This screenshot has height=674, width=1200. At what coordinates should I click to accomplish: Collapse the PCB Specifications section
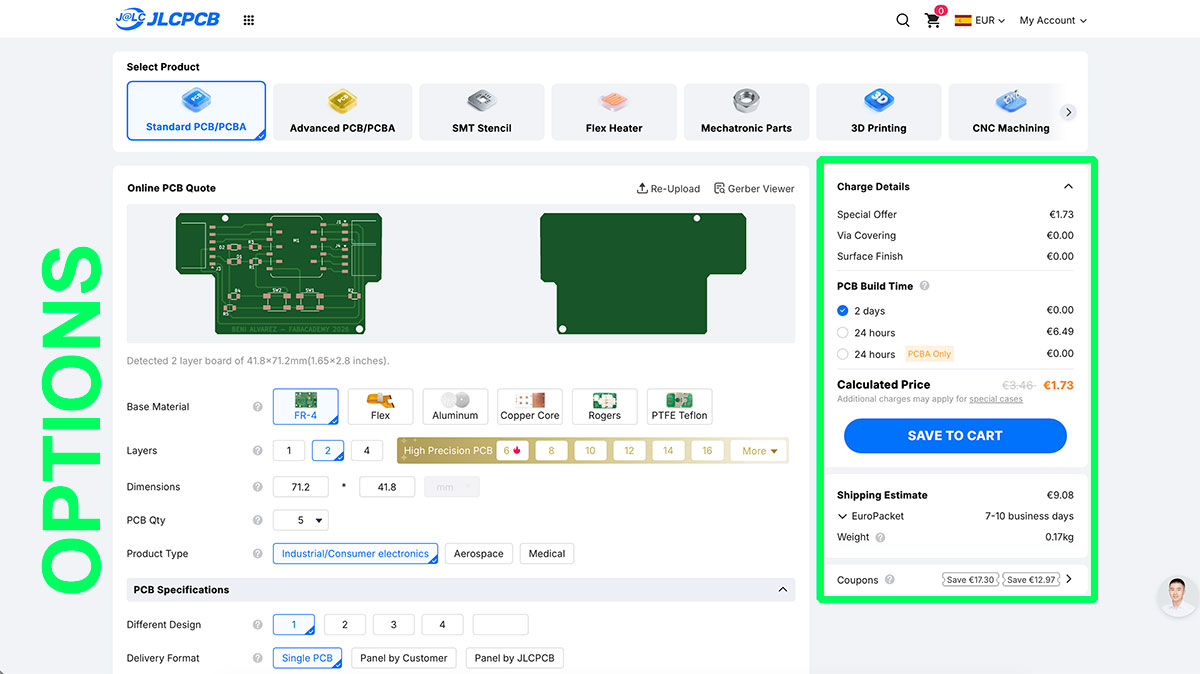[x=783, y=590]
